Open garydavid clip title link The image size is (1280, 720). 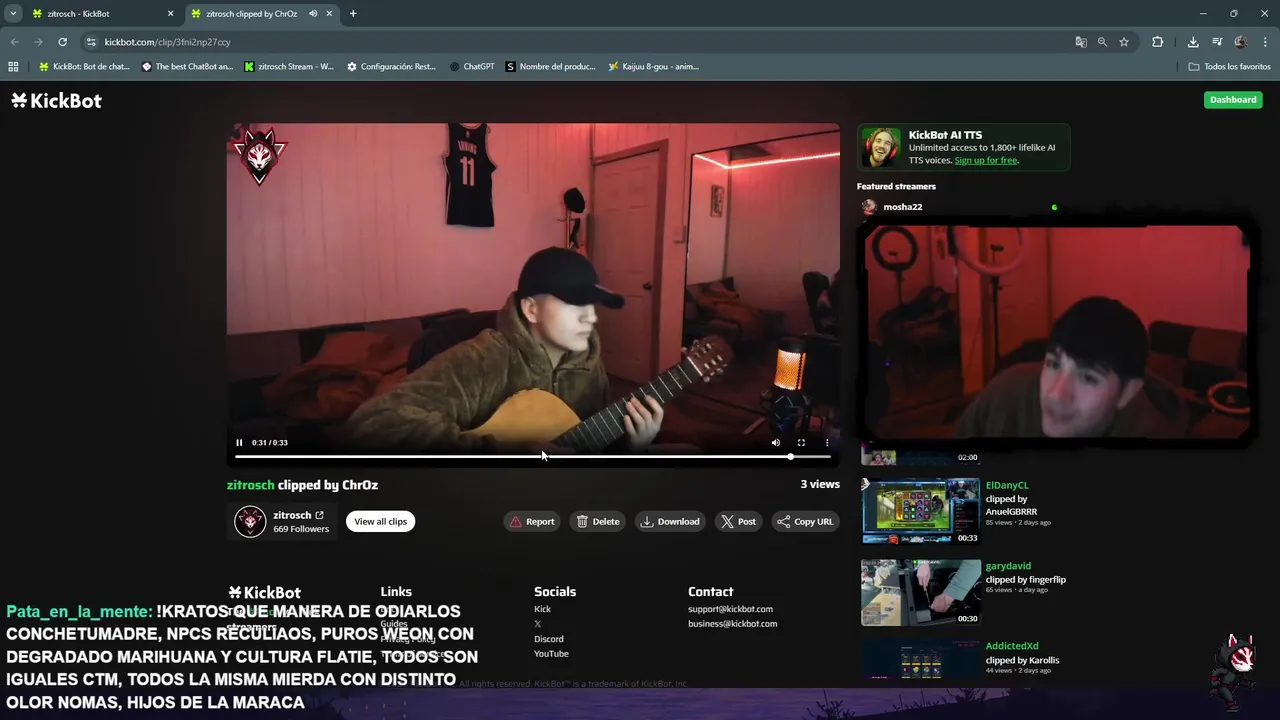tap(1008, 566)
